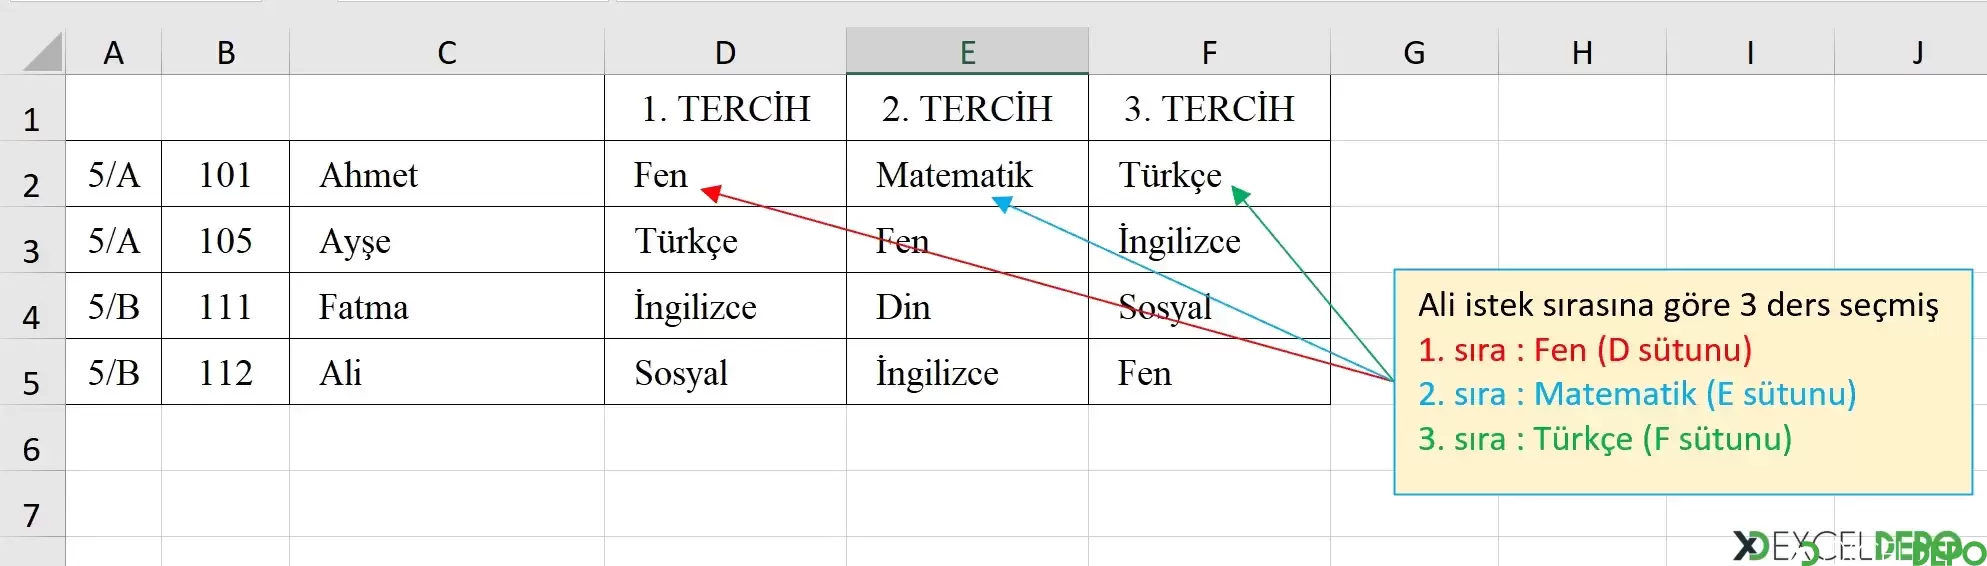The image size is (1987, 566).
Task: Select column E header
Action: (967, 52)
